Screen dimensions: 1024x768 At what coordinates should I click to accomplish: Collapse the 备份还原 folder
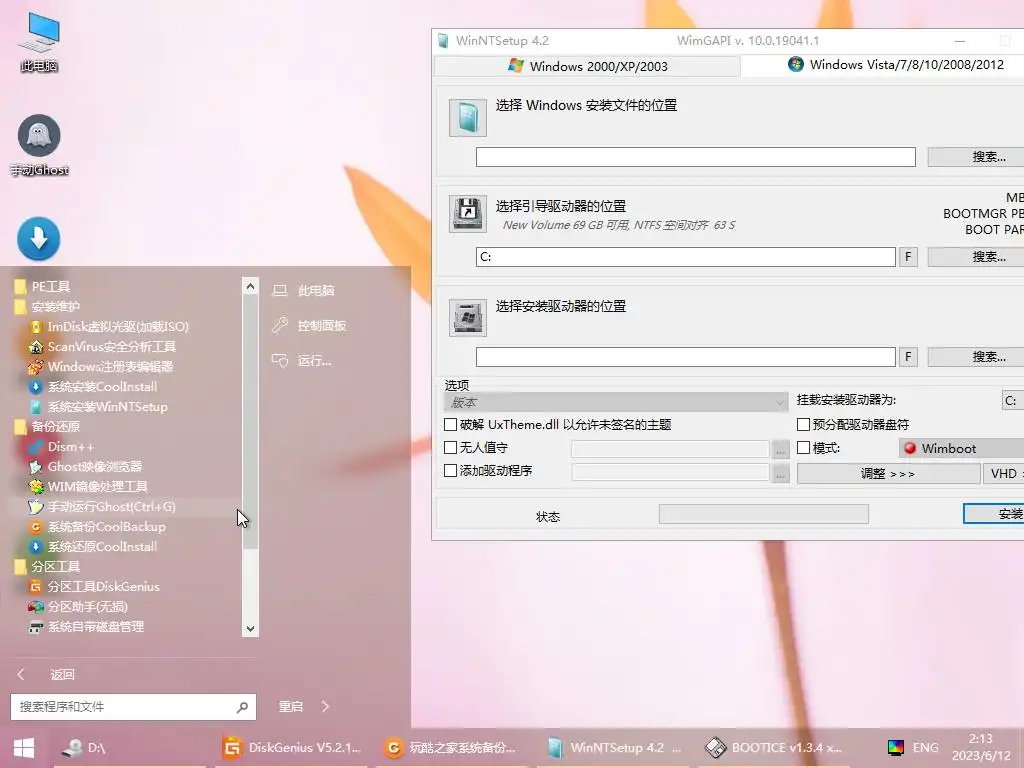pos(47,426)
